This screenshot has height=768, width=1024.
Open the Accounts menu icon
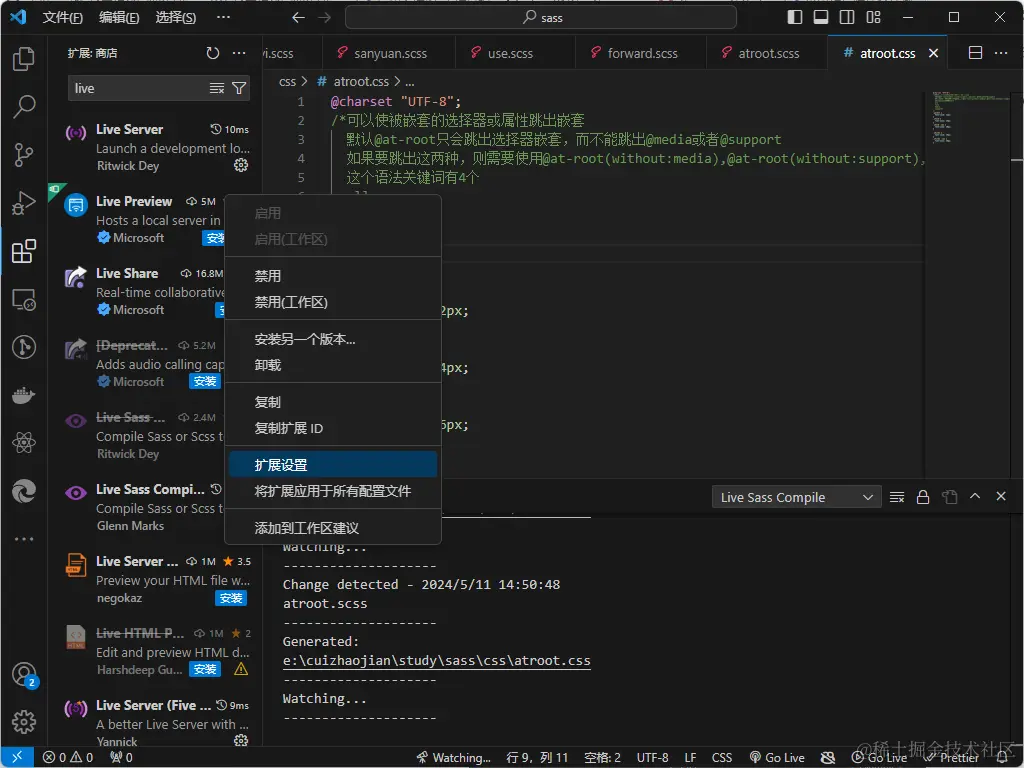pyautogui.click(x=24, y=674)
